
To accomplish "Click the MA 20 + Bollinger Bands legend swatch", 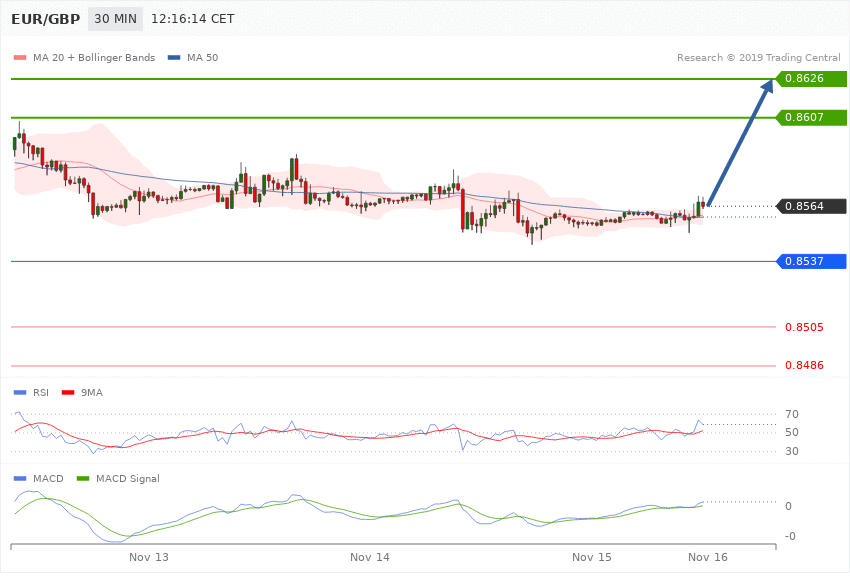I will click(x=20, y=57).
